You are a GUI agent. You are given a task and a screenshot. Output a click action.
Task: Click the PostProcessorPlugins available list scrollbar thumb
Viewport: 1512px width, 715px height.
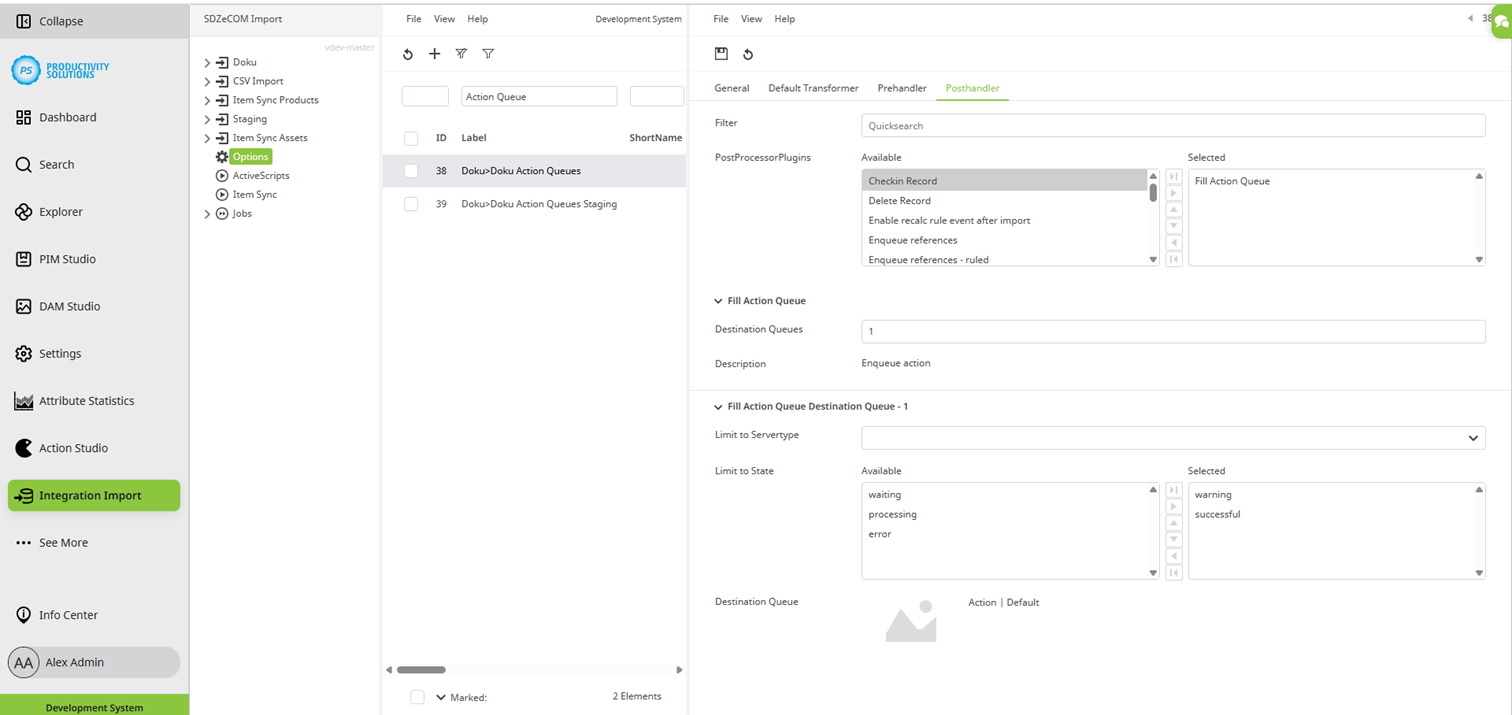[x=1153, y=193]
